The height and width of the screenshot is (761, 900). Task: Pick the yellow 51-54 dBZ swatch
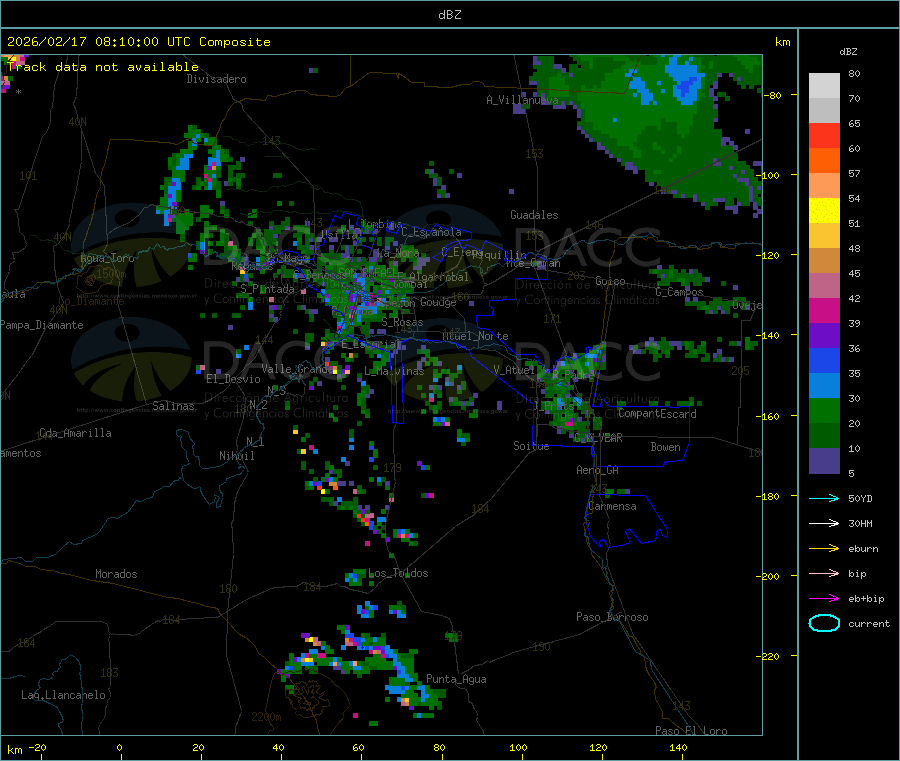824,211
